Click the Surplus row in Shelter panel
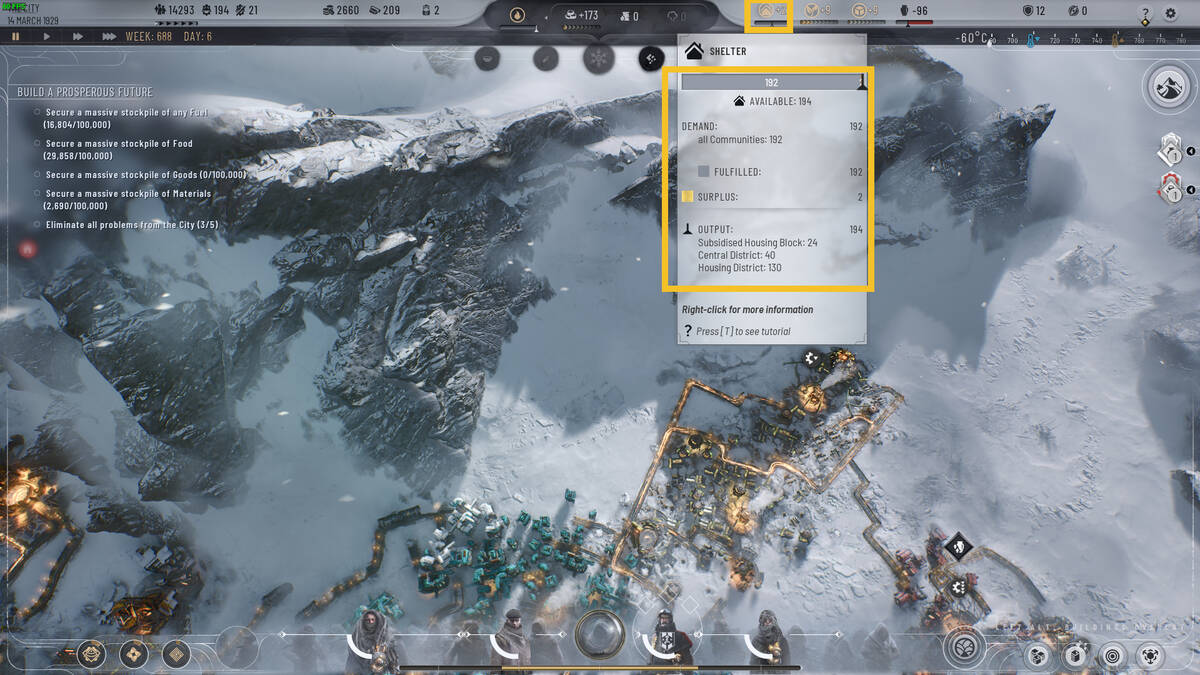The image size is (1200, 675). point(773,197)
